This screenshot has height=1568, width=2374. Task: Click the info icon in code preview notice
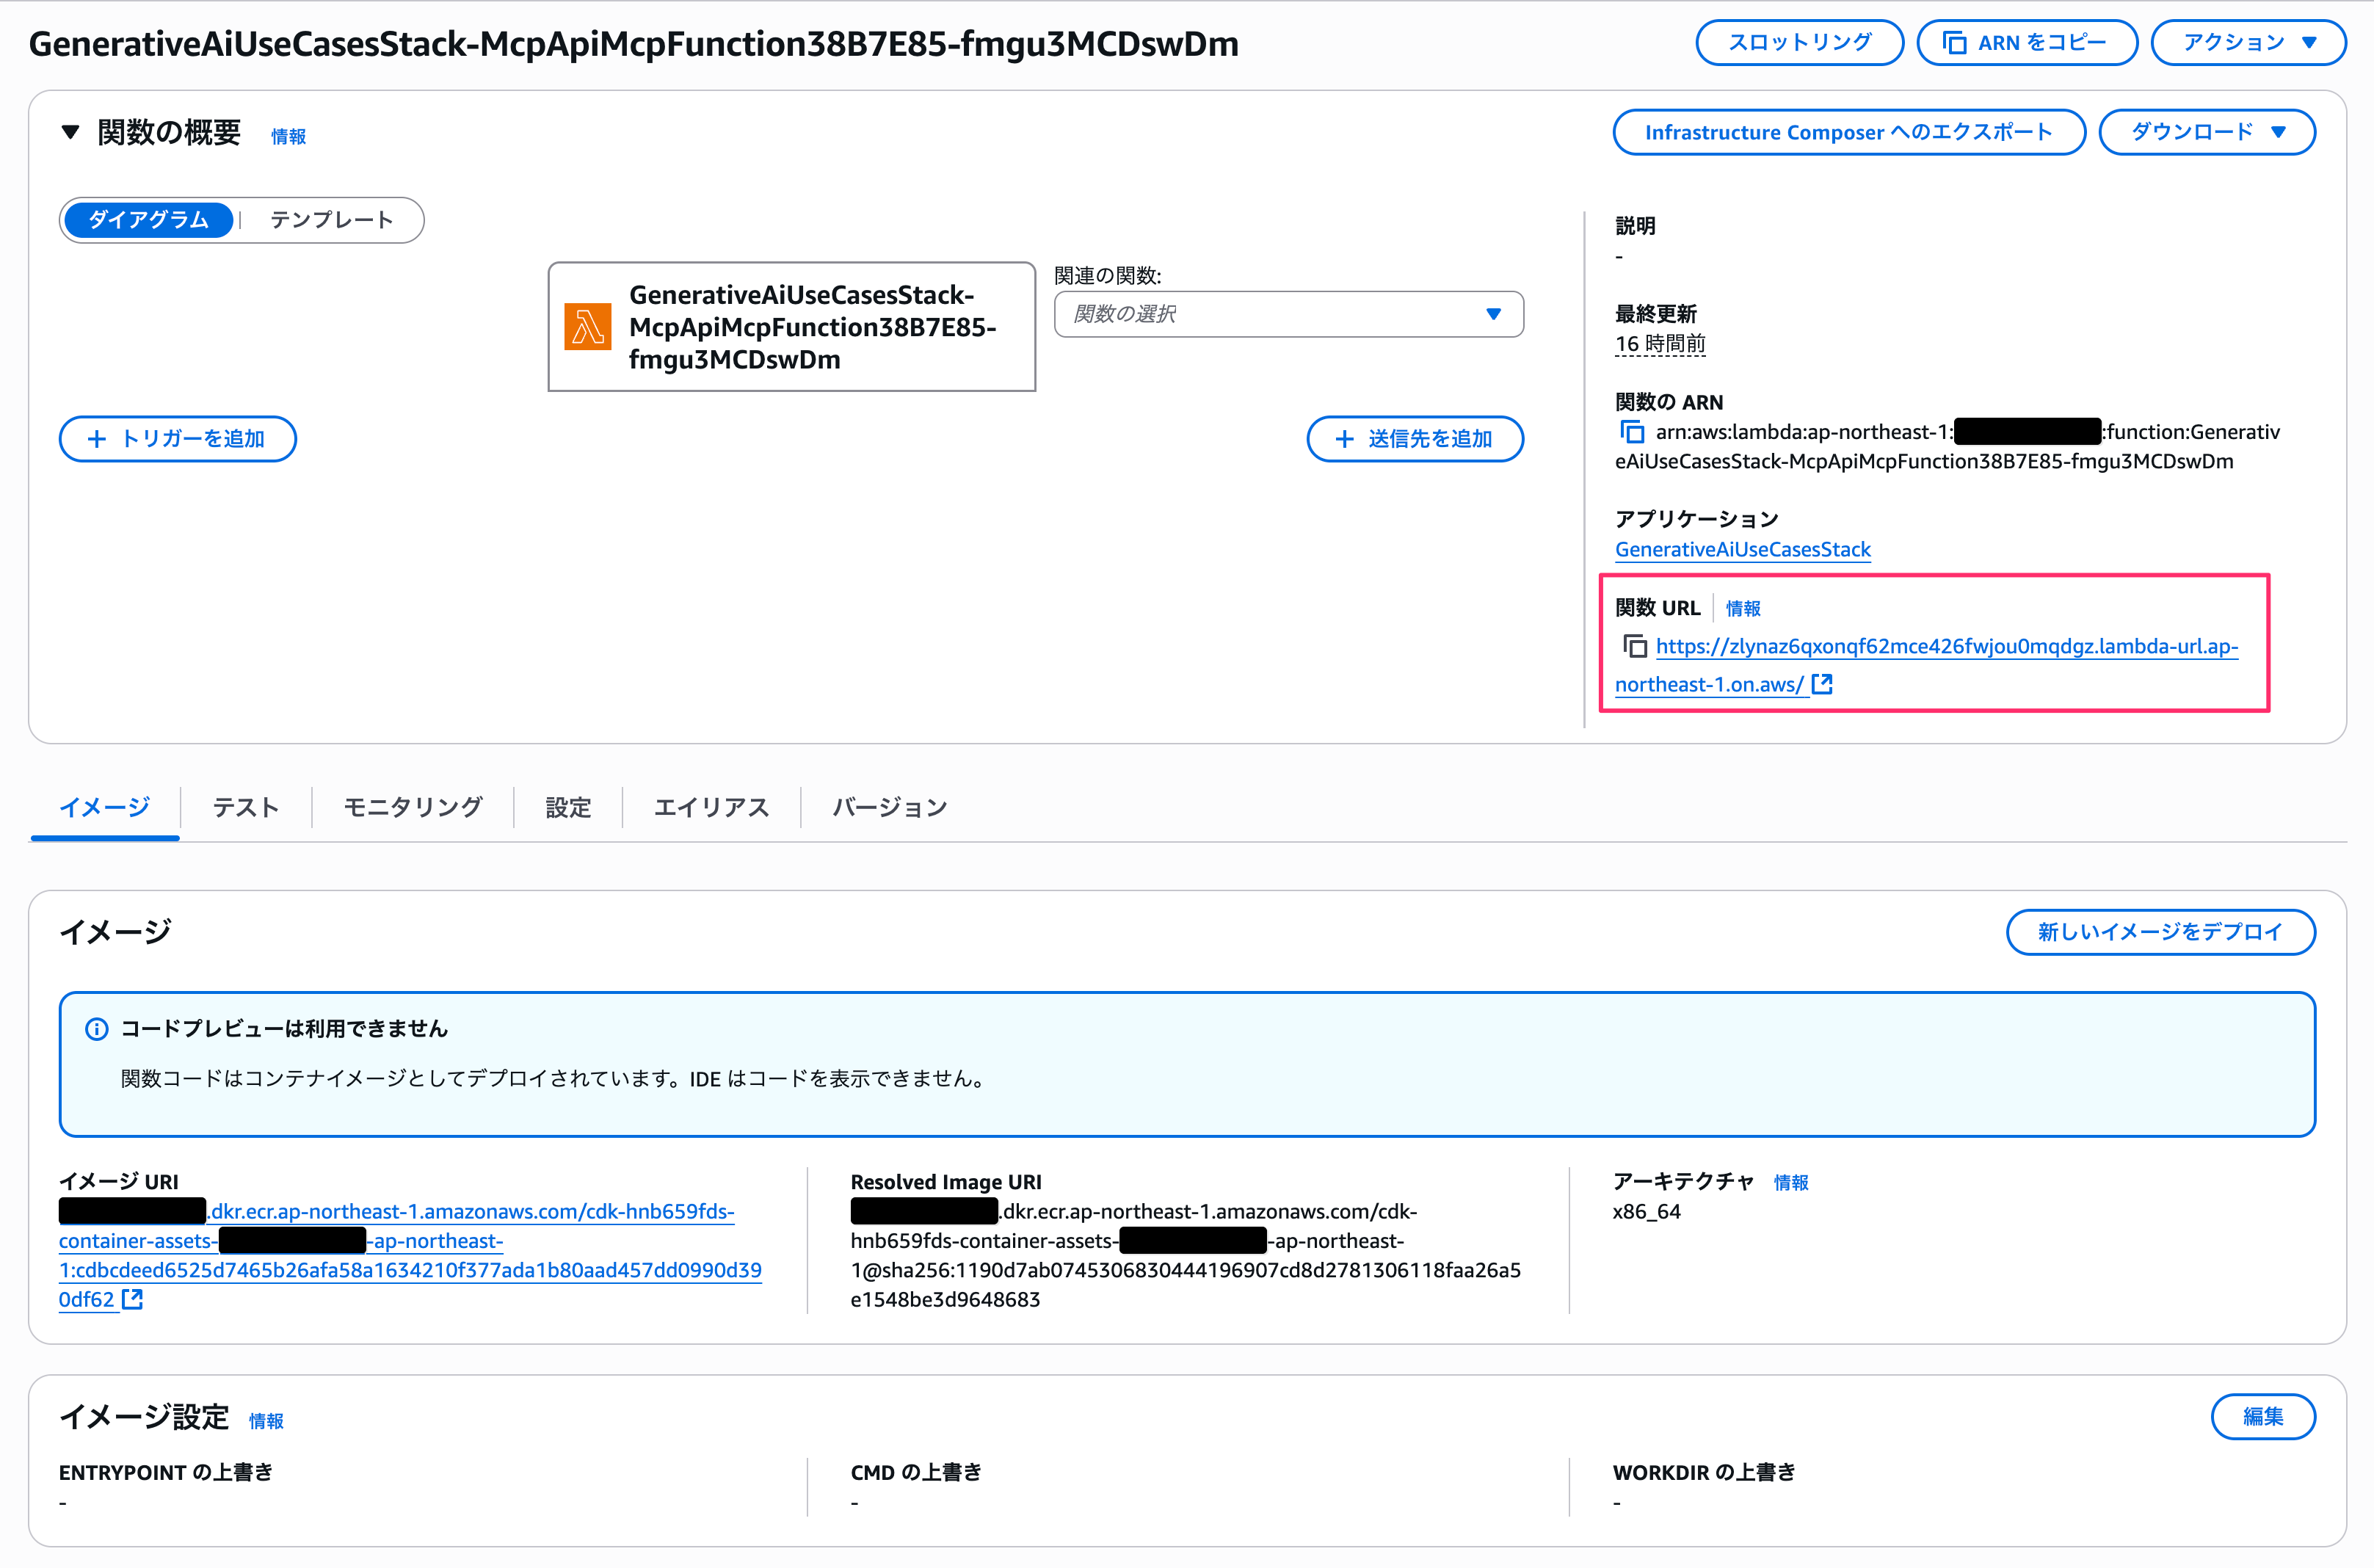pos(97,1029)
